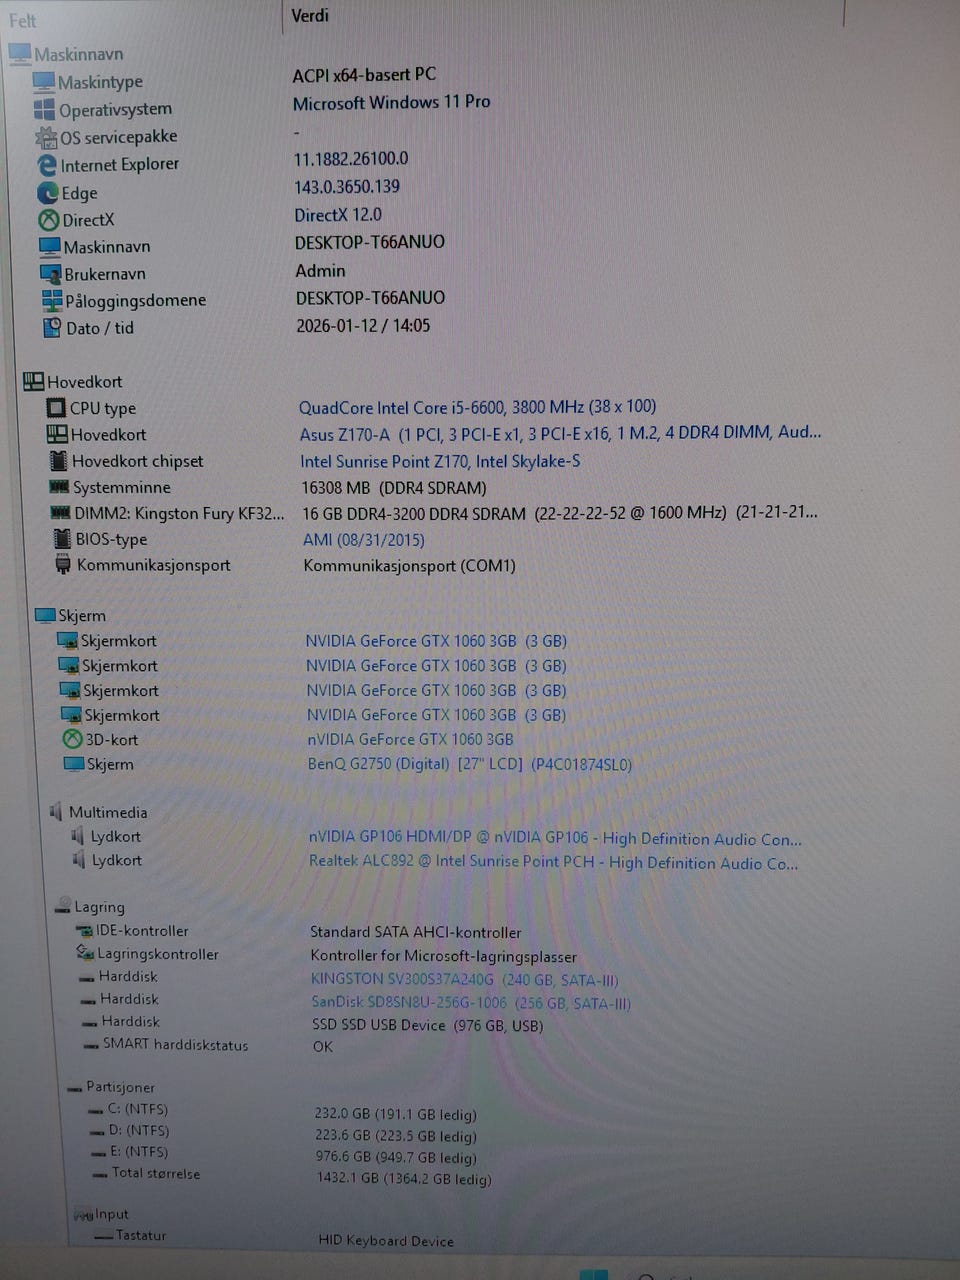Viewport: 960px width, 1280px height.
Task: Select the DirectX Xbox-style icon
Action: tap(49, 220)
